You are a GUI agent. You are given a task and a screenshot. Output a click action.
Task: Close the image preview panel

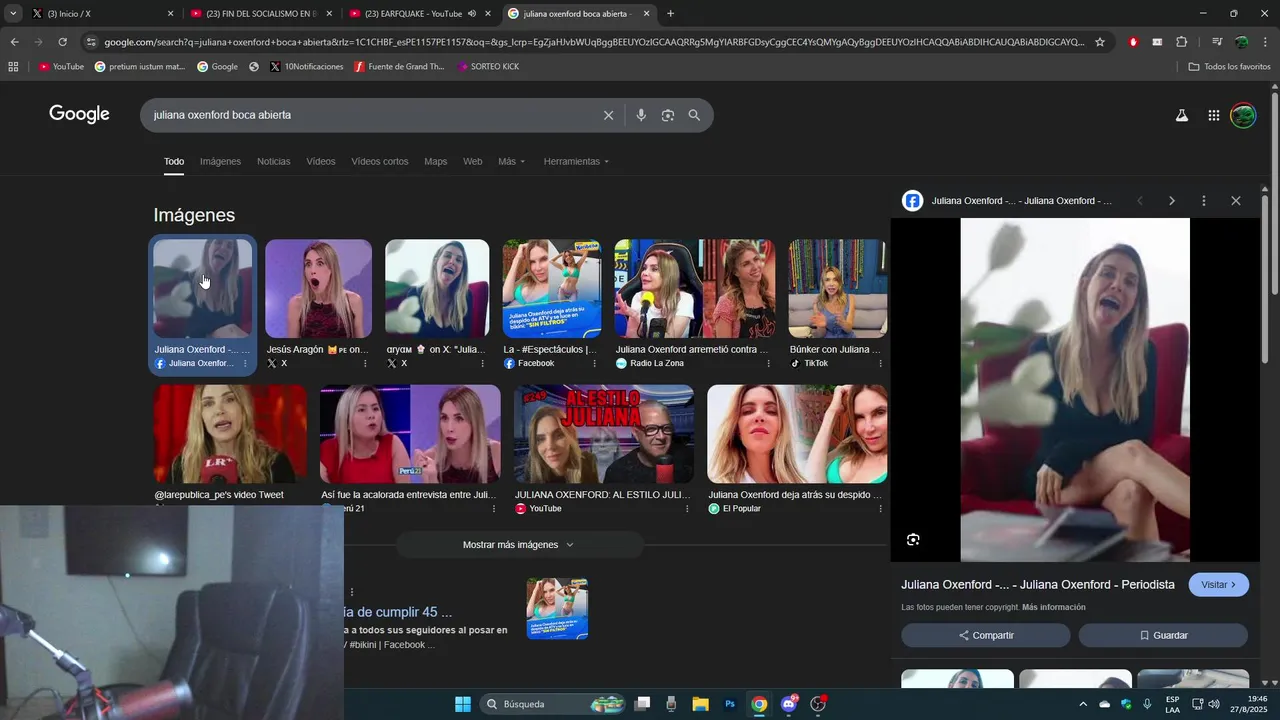(x=1236, y=201)
